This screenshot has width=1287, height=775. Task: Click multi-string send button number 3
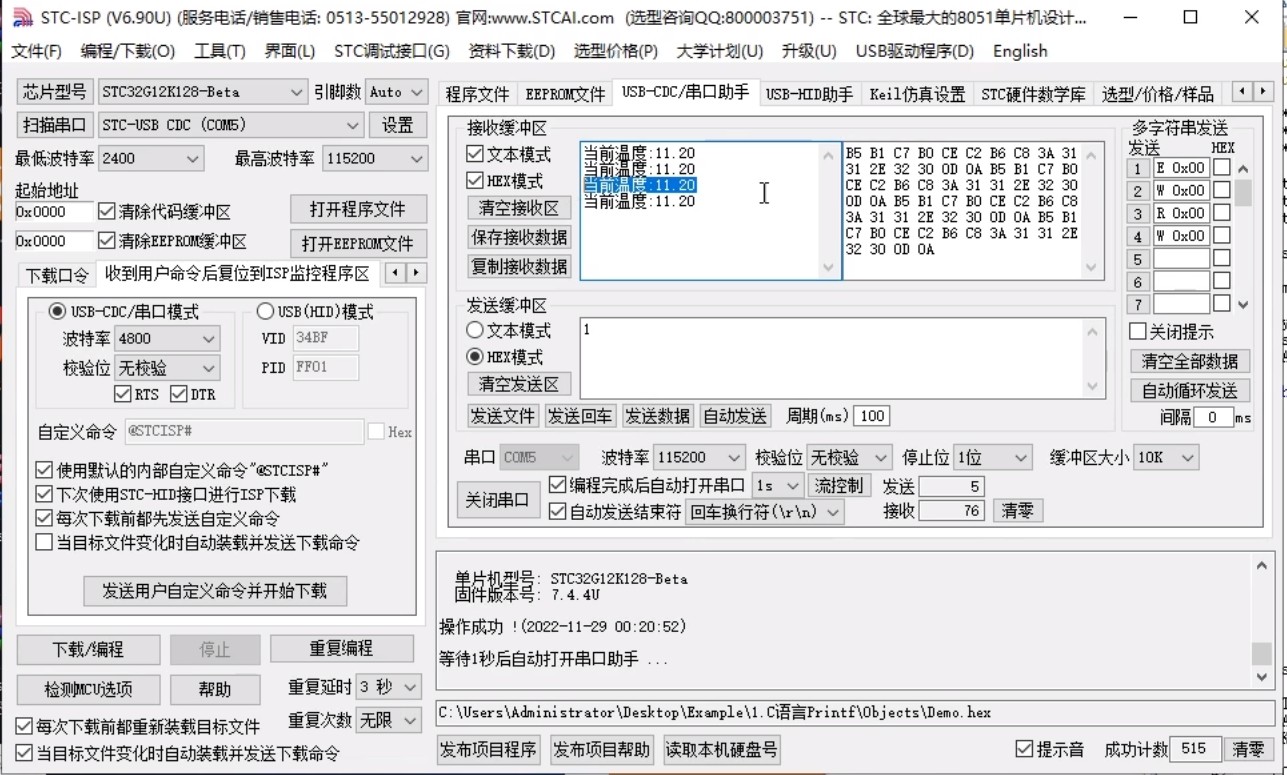1138,213
